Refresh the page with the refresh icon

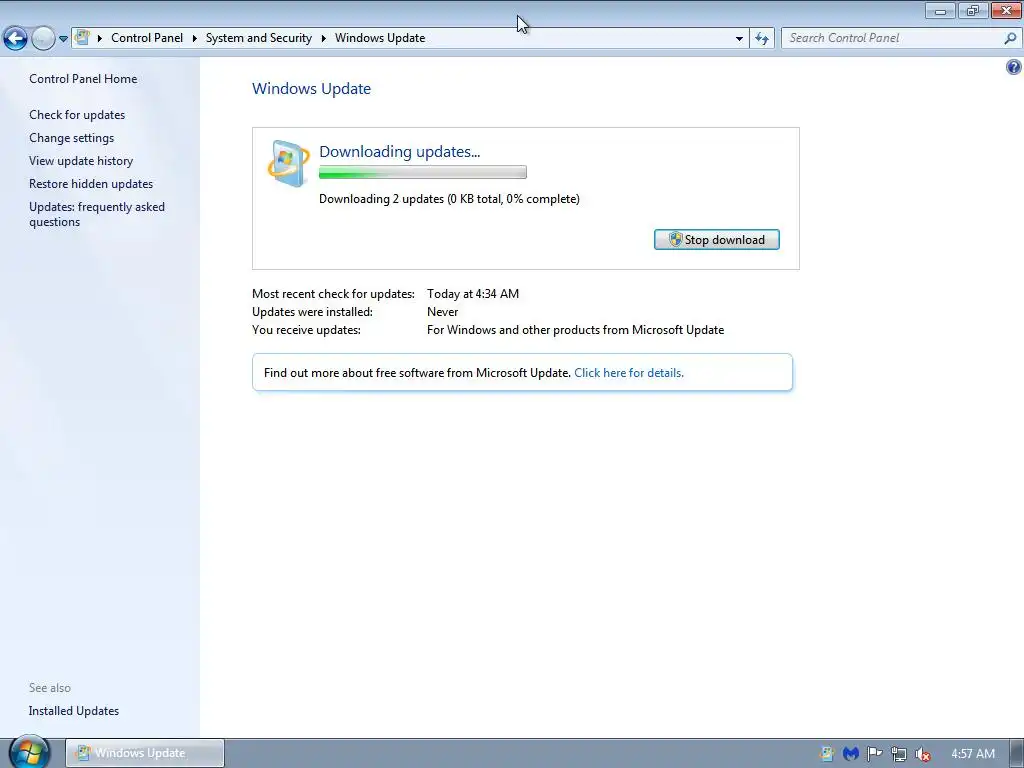point(762,38)
